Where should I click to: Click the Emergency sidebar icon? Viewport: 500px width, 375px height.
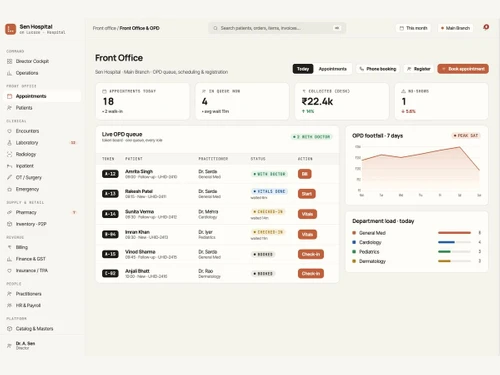tap(9, 189)
